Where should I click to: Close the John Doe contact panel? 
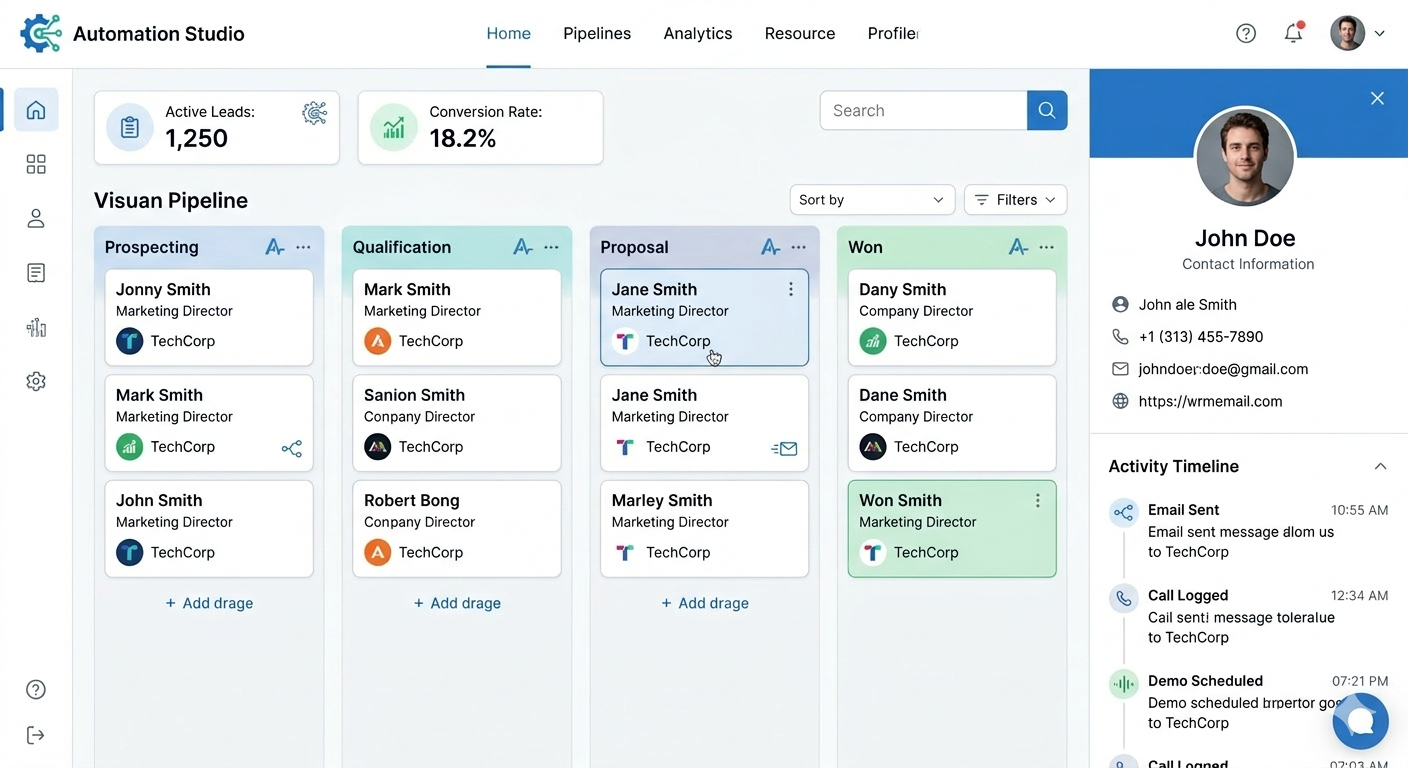(1377, 98)
